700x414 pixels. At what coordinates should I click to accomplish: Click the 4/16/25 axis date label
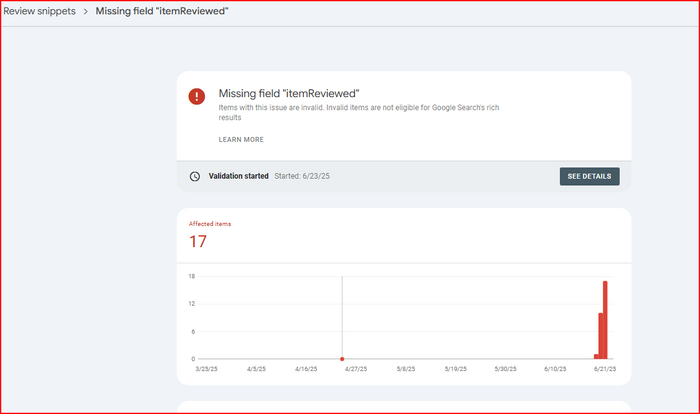[306, 369]
